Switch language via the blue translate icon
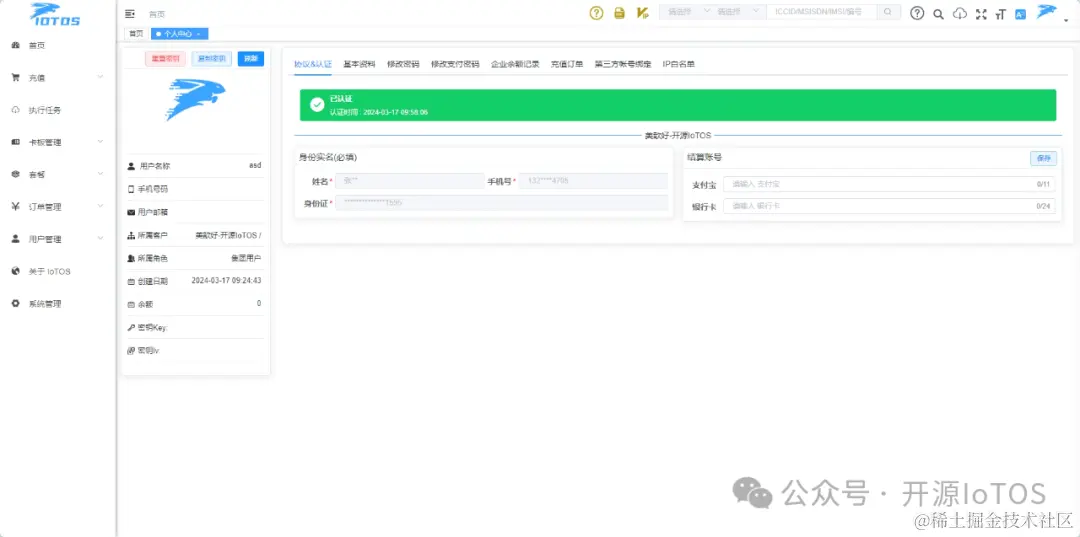This screenshot has width=1080, height=537. tap(1021, 14)
